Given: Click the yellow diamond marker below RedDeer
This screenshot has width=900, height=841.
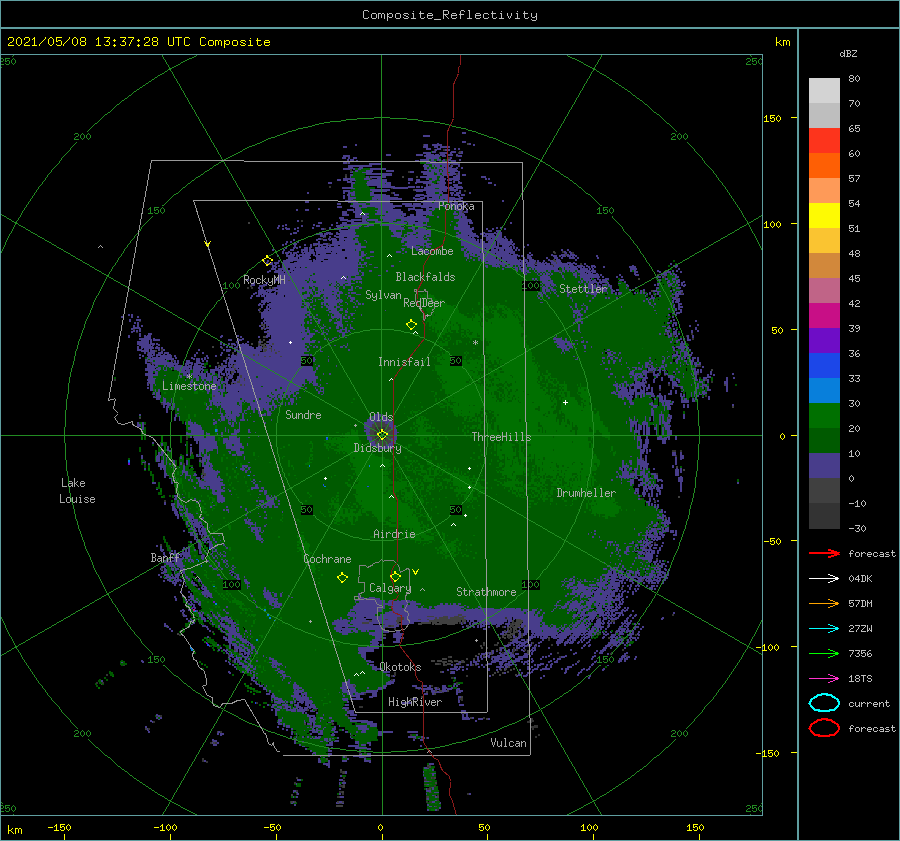Looking at the screenshot, I should tap(411, 325).
